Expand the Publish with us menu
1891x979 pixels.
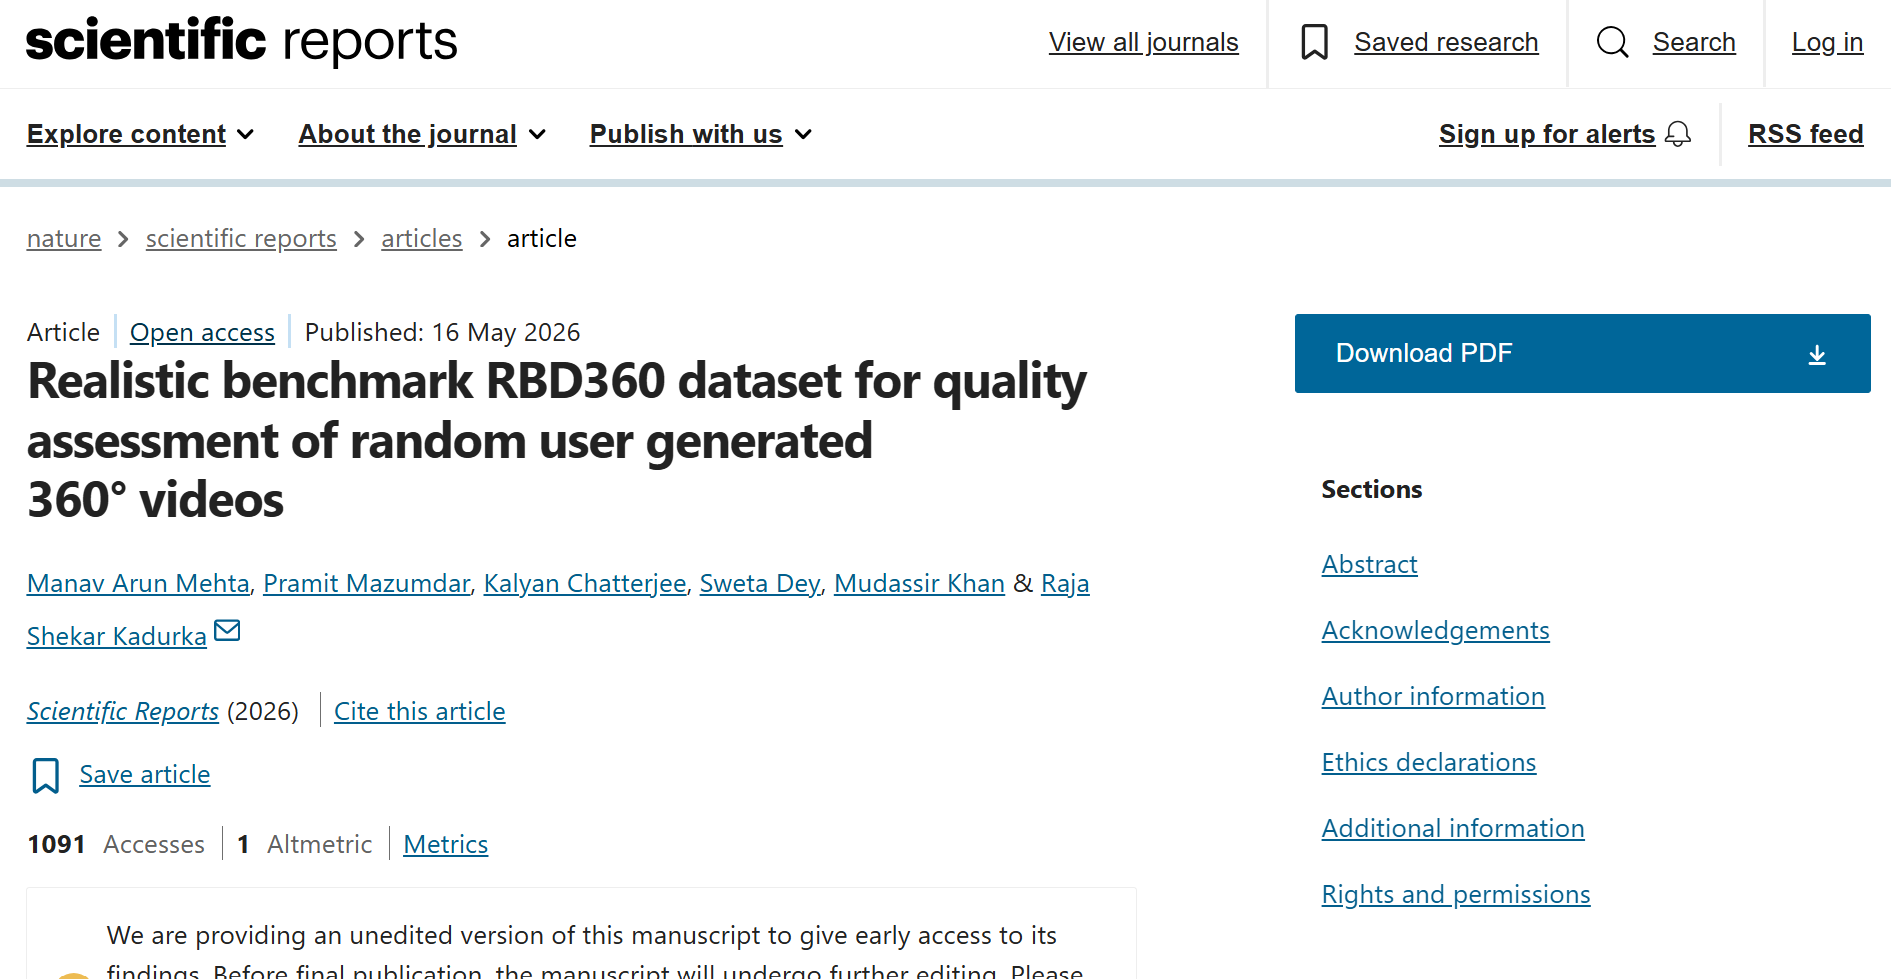pyautogui.click(x=700, y=134)
